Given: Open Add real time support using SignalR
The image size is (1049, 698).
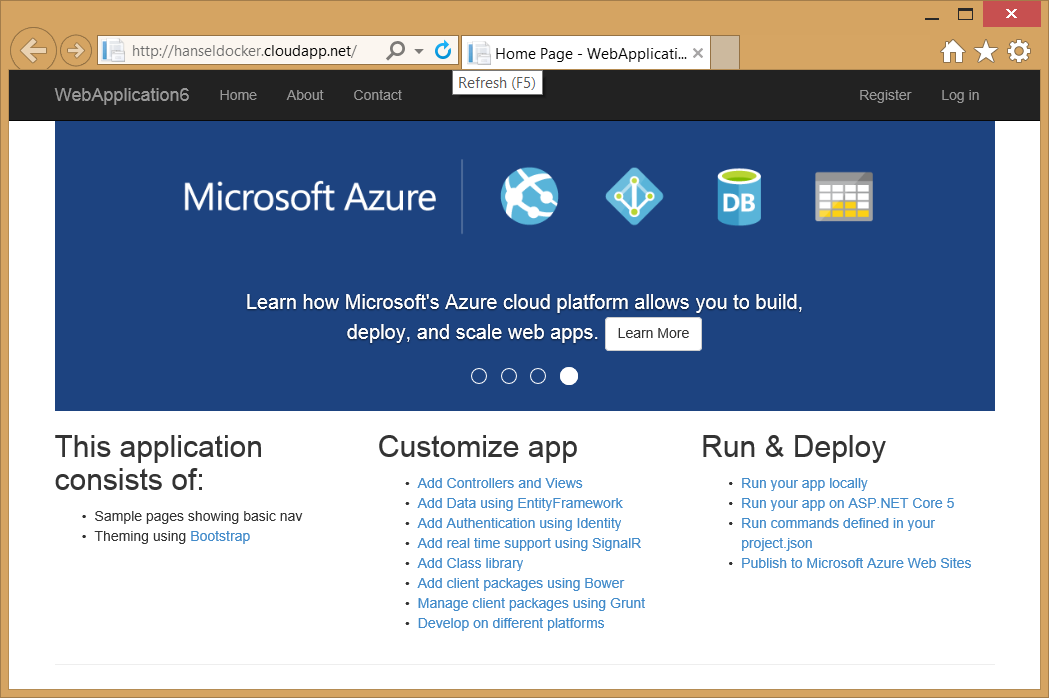Looking at the screenshot, I should point(529,543).
